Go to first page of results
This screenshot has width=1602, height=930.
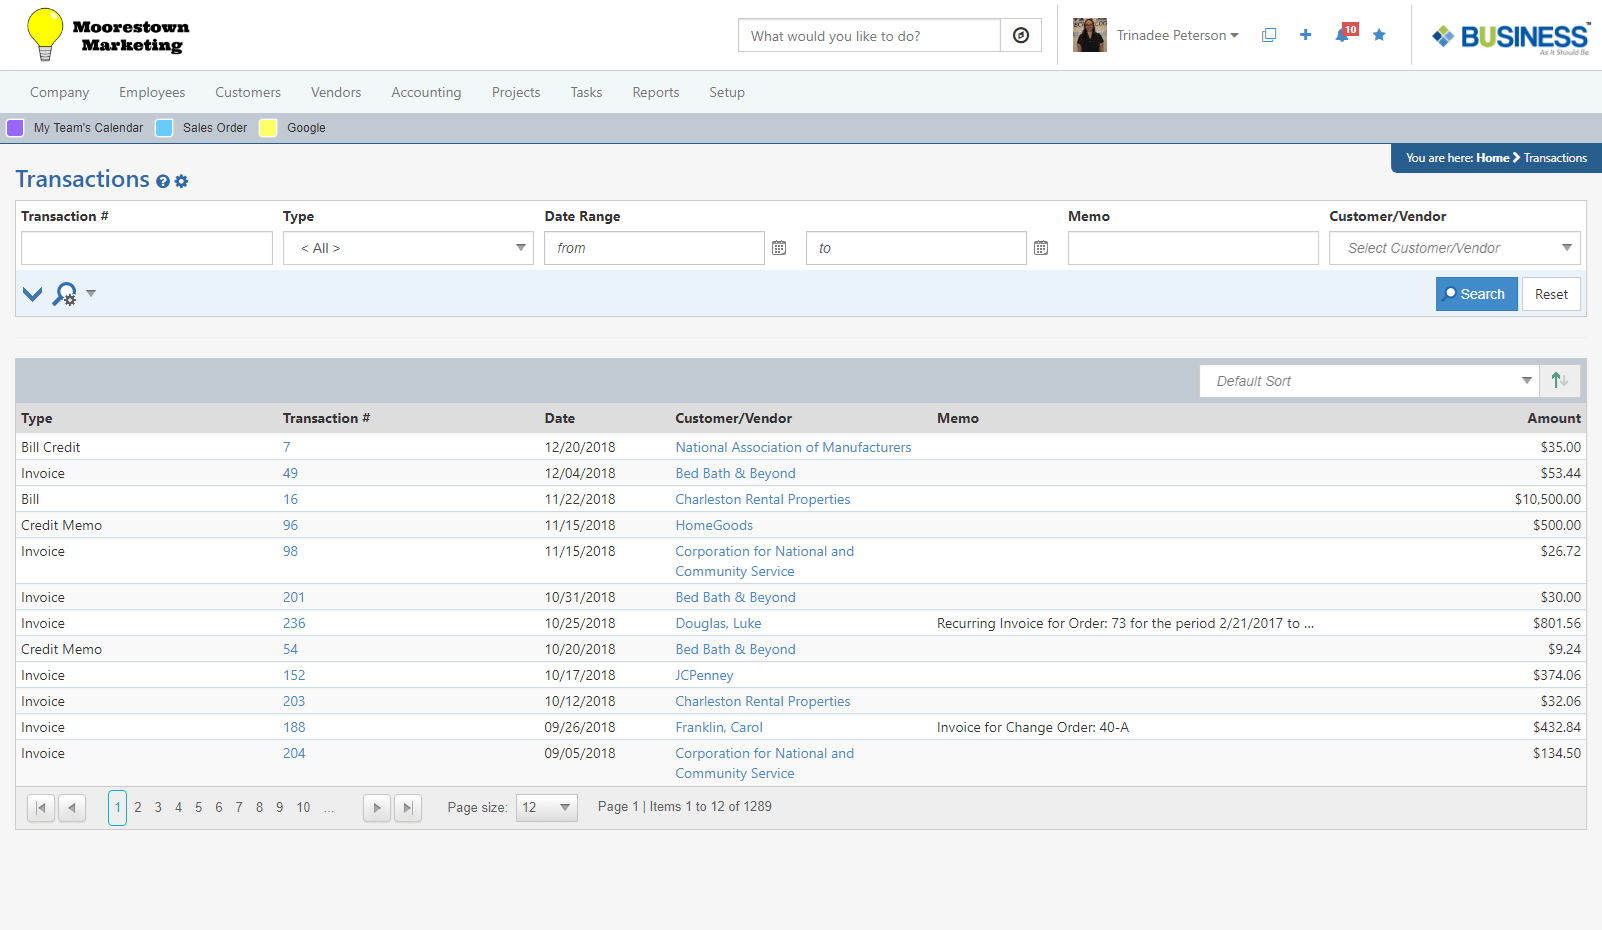pyautogui.click(x=41, y=808)
